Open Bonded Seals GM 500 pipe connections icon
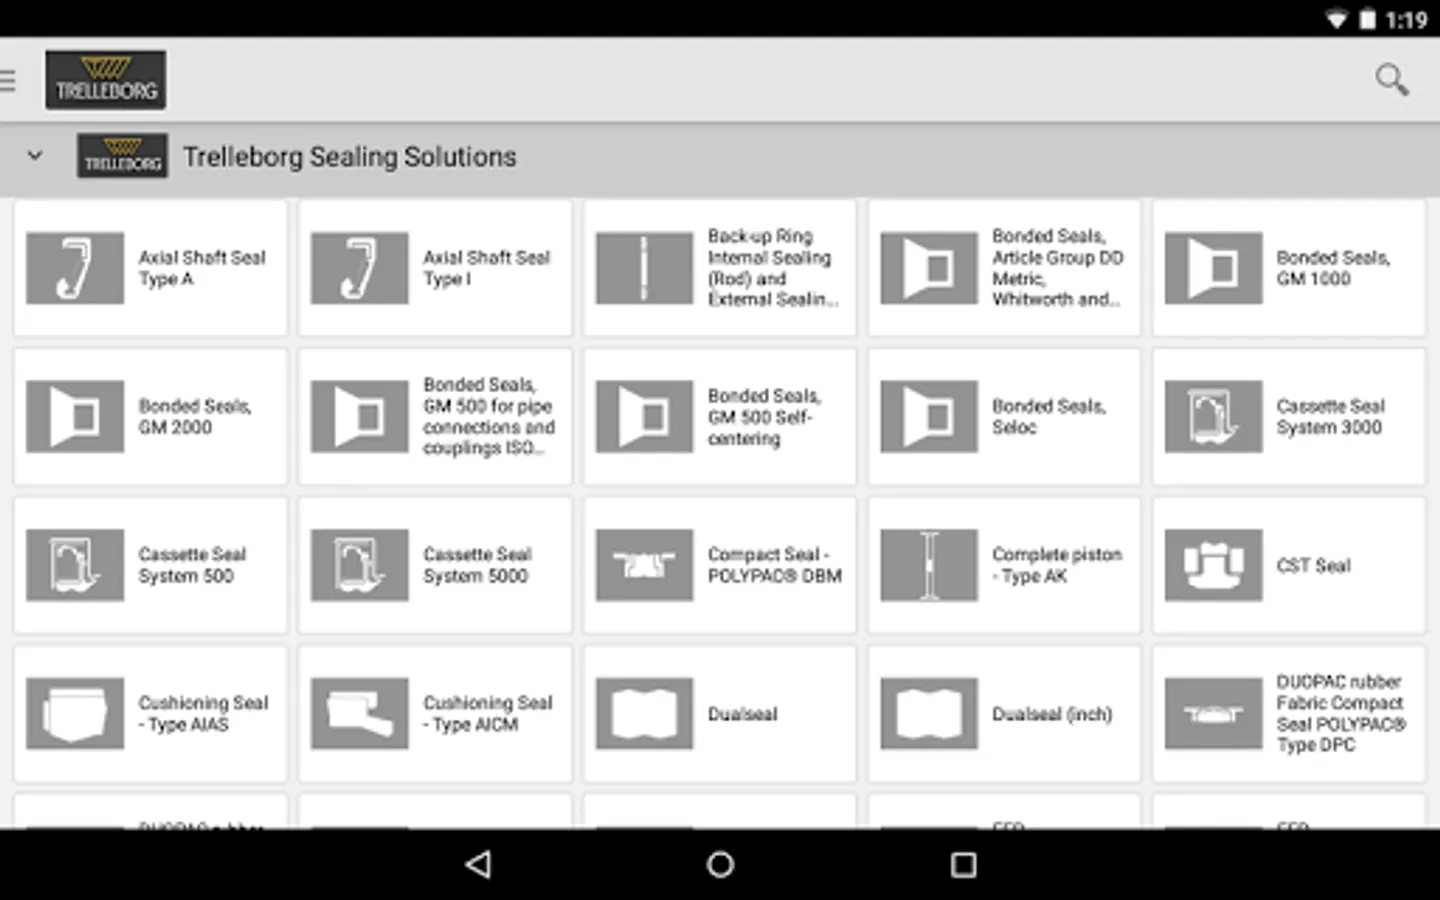This screenshot has width=1440, height=900. [360, 416]
